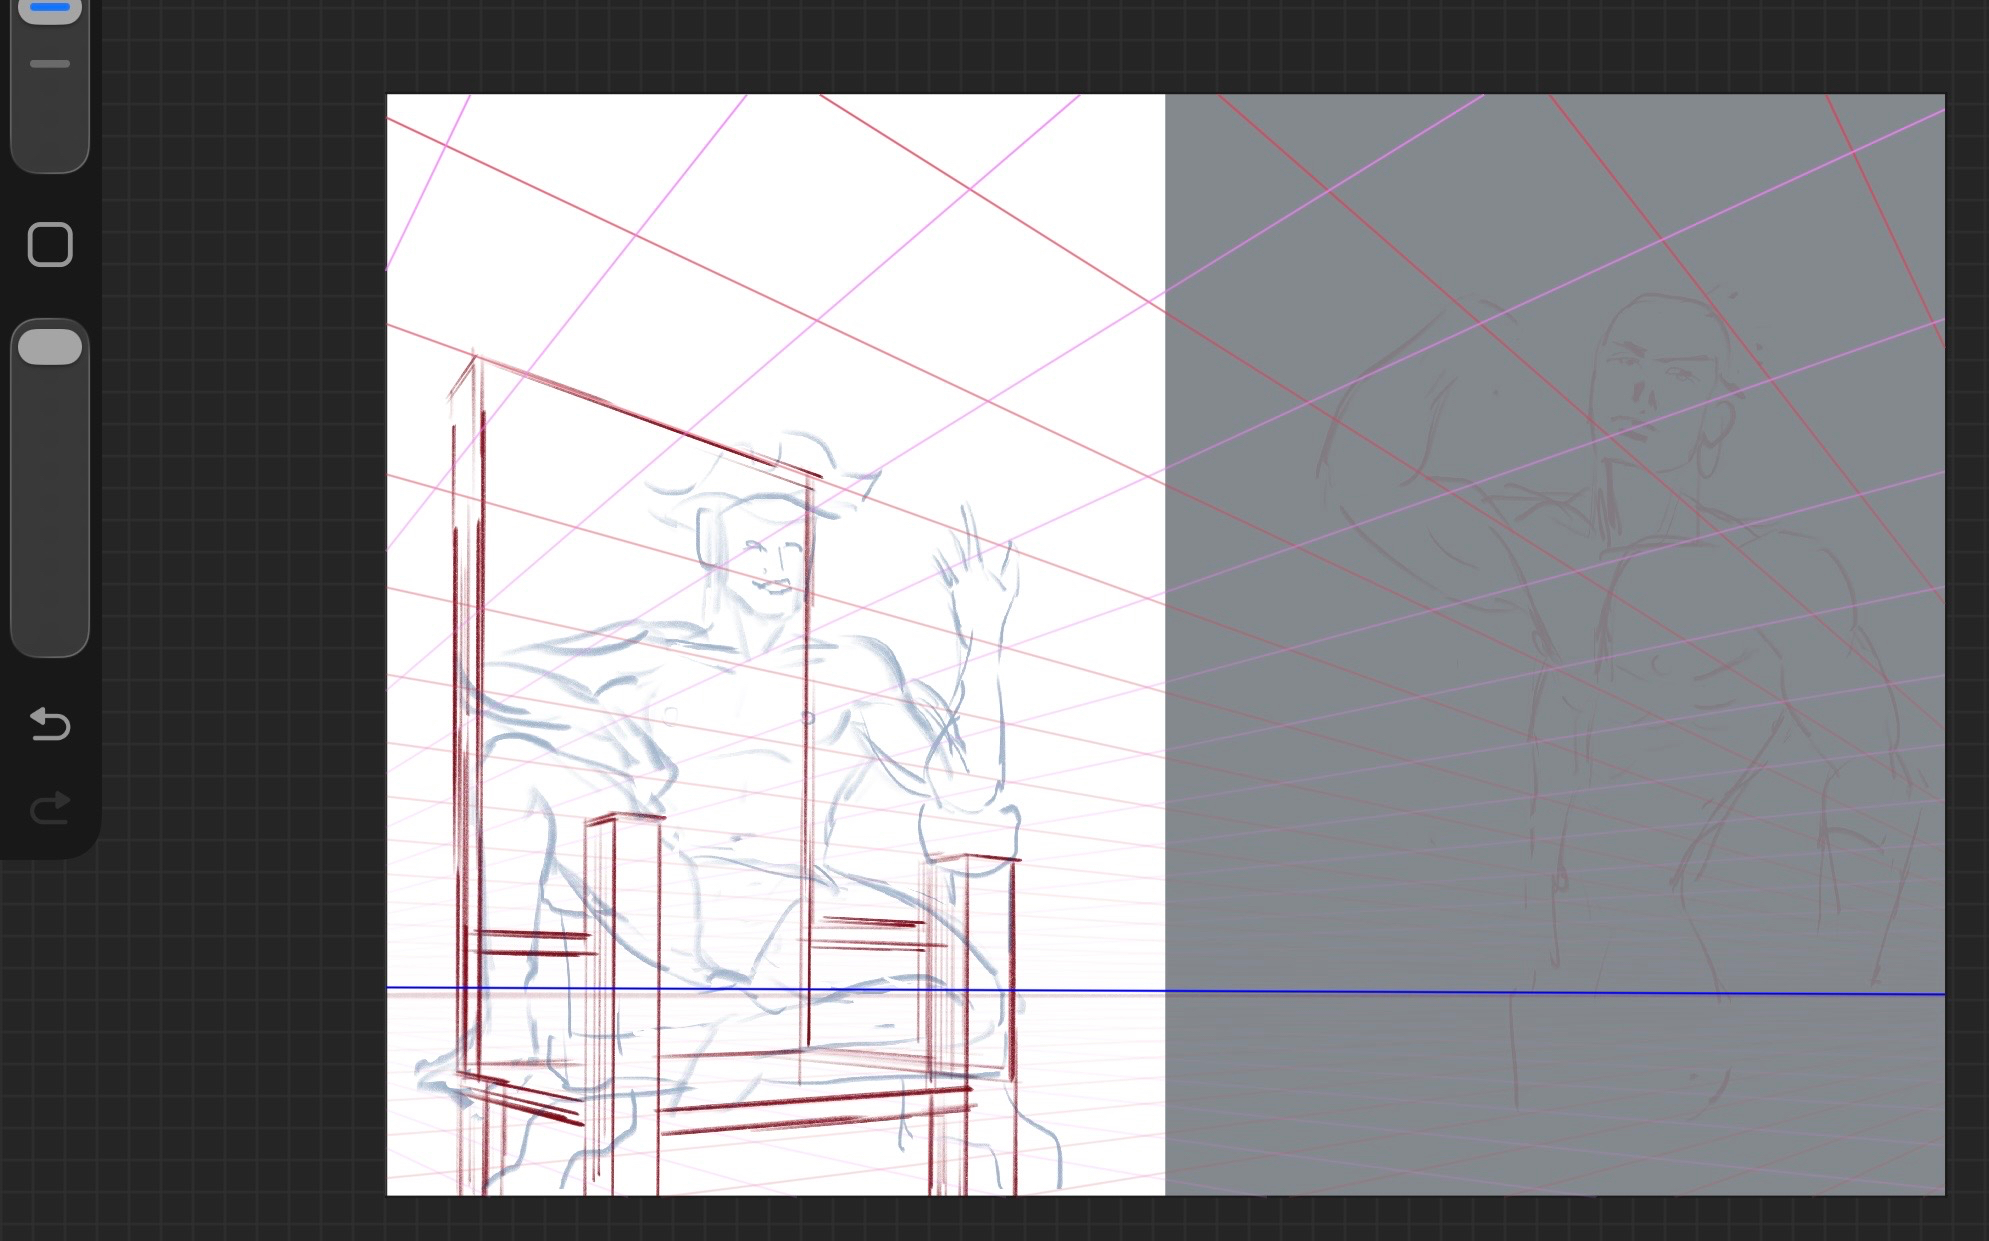
Task: Click the slanted top edge of chair backrest
Action: [x=650, y=418]
